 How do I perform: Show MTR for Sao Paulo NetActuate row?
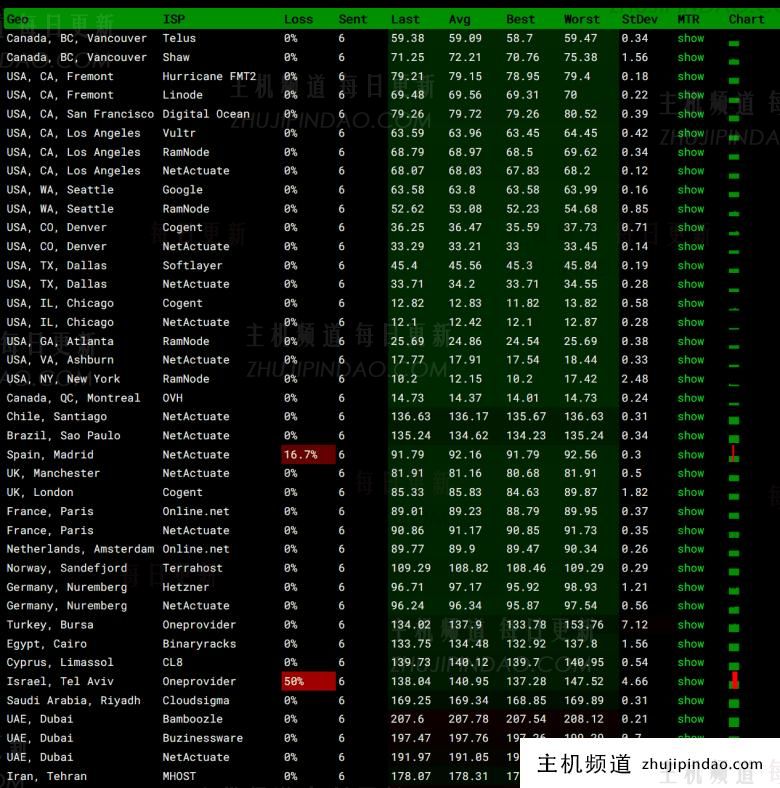[691, 436]
